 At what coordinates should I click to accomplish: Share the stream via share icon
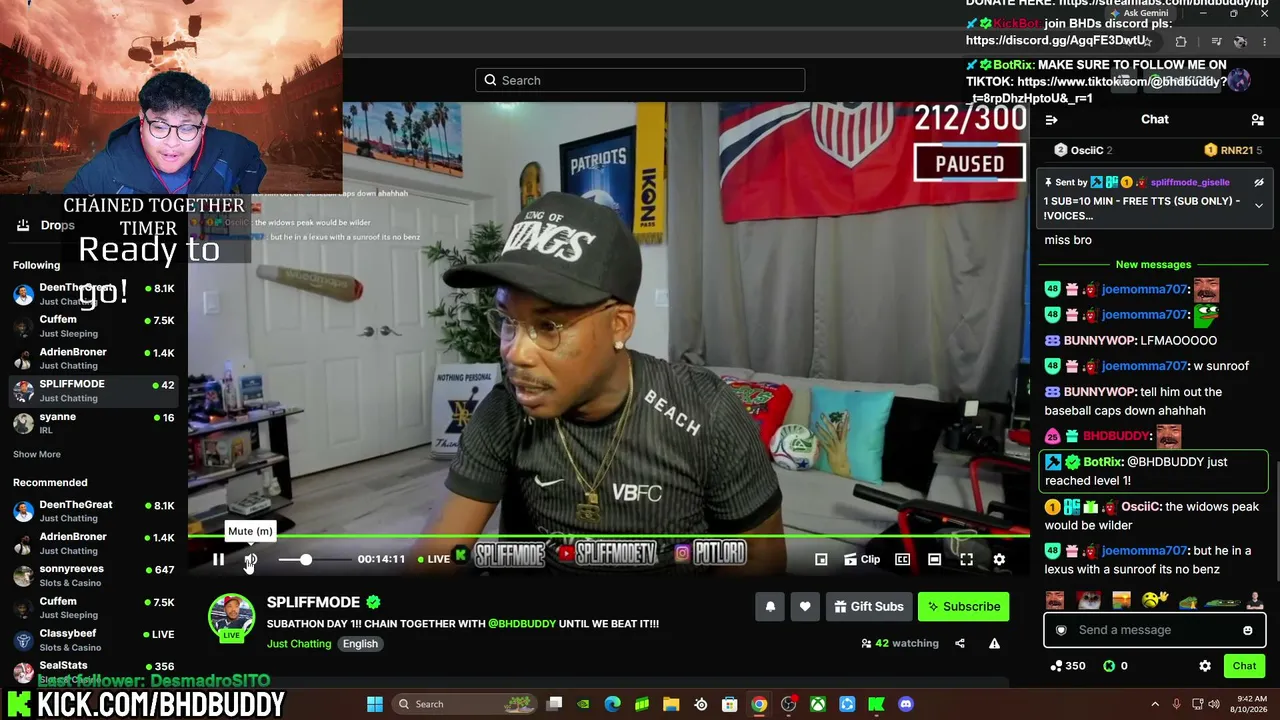click(x=960, y=643)
